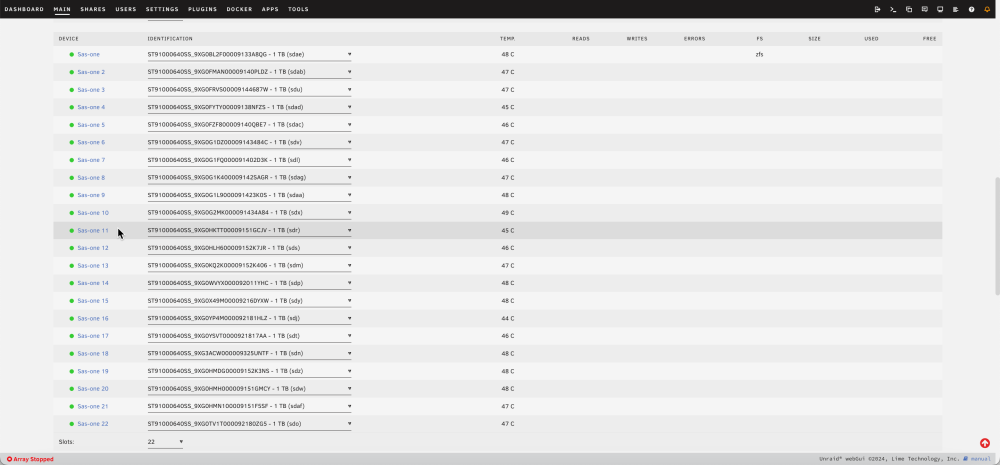Image resolution: width=1000 pixels, height=465 pixels.
Task: Open the Sas-one 7 device link
Action: 91,160
